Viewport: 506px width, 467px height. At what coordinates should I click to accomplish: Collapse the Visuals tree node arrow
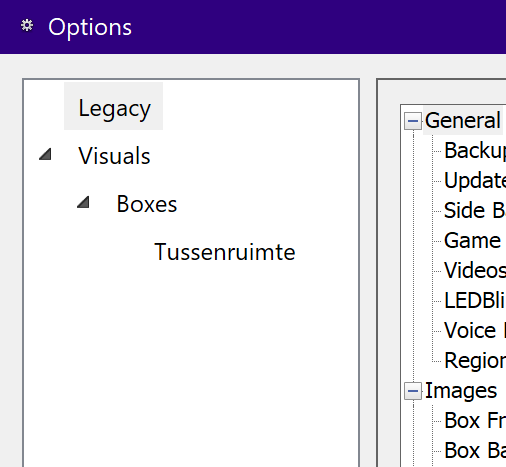click(45, 154)
